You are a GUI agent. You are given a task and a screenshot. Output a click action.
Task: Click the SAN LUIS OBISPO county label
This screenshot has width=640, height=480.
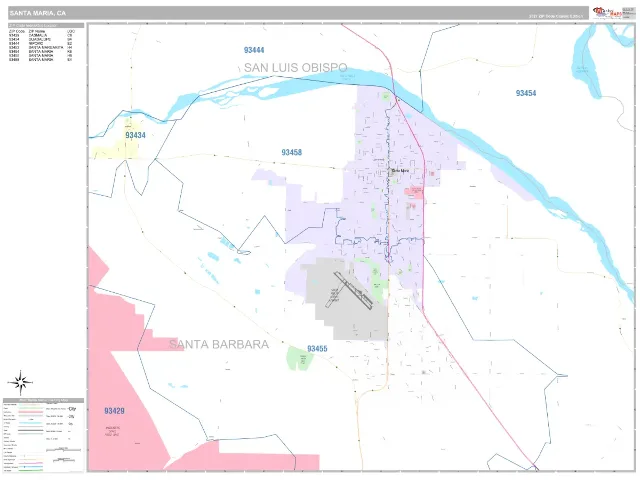(x=296, y=67)
